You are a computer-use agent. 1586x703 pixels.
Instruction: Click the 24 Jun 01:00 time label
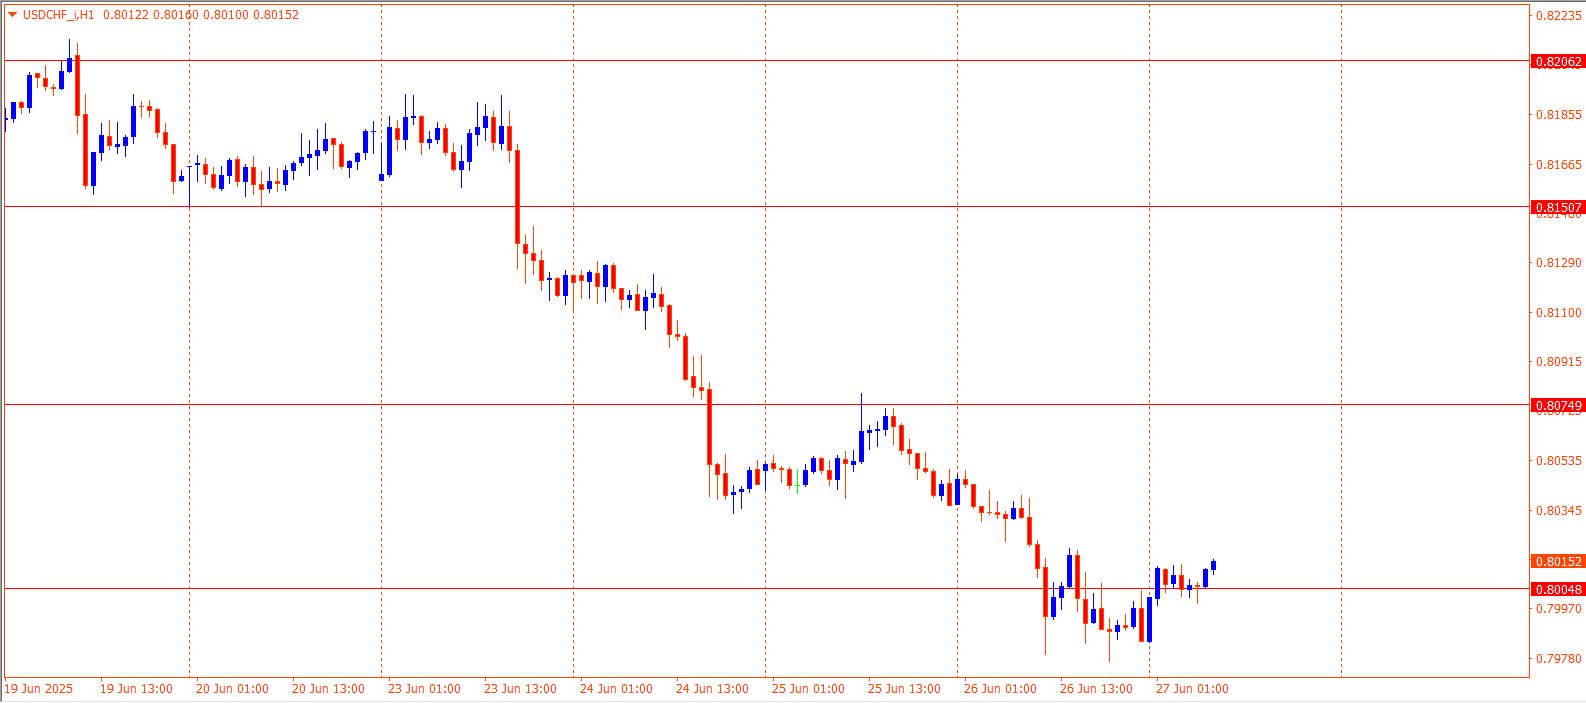pos(616,689)
